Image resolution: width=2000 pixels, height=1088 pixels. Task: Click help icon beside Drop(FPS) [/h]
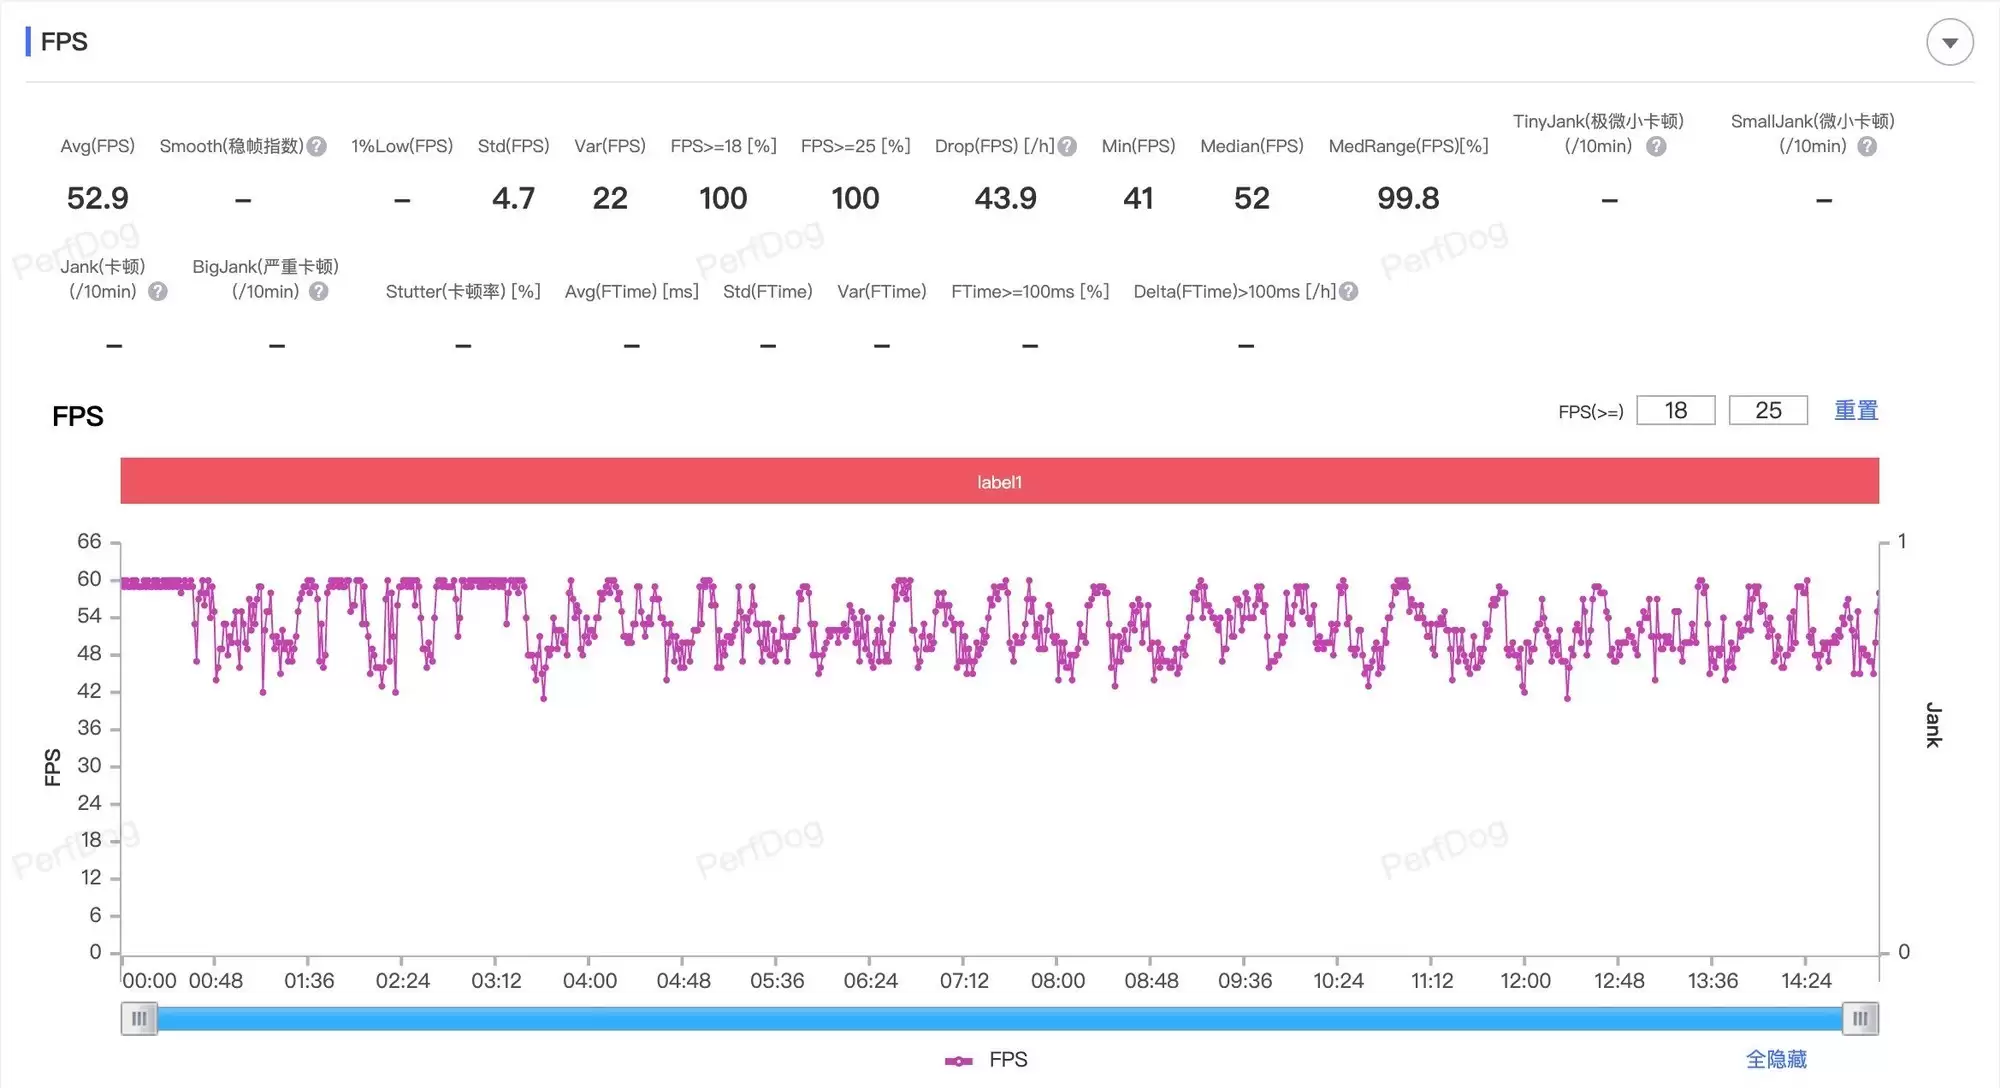click(1067, 146)
